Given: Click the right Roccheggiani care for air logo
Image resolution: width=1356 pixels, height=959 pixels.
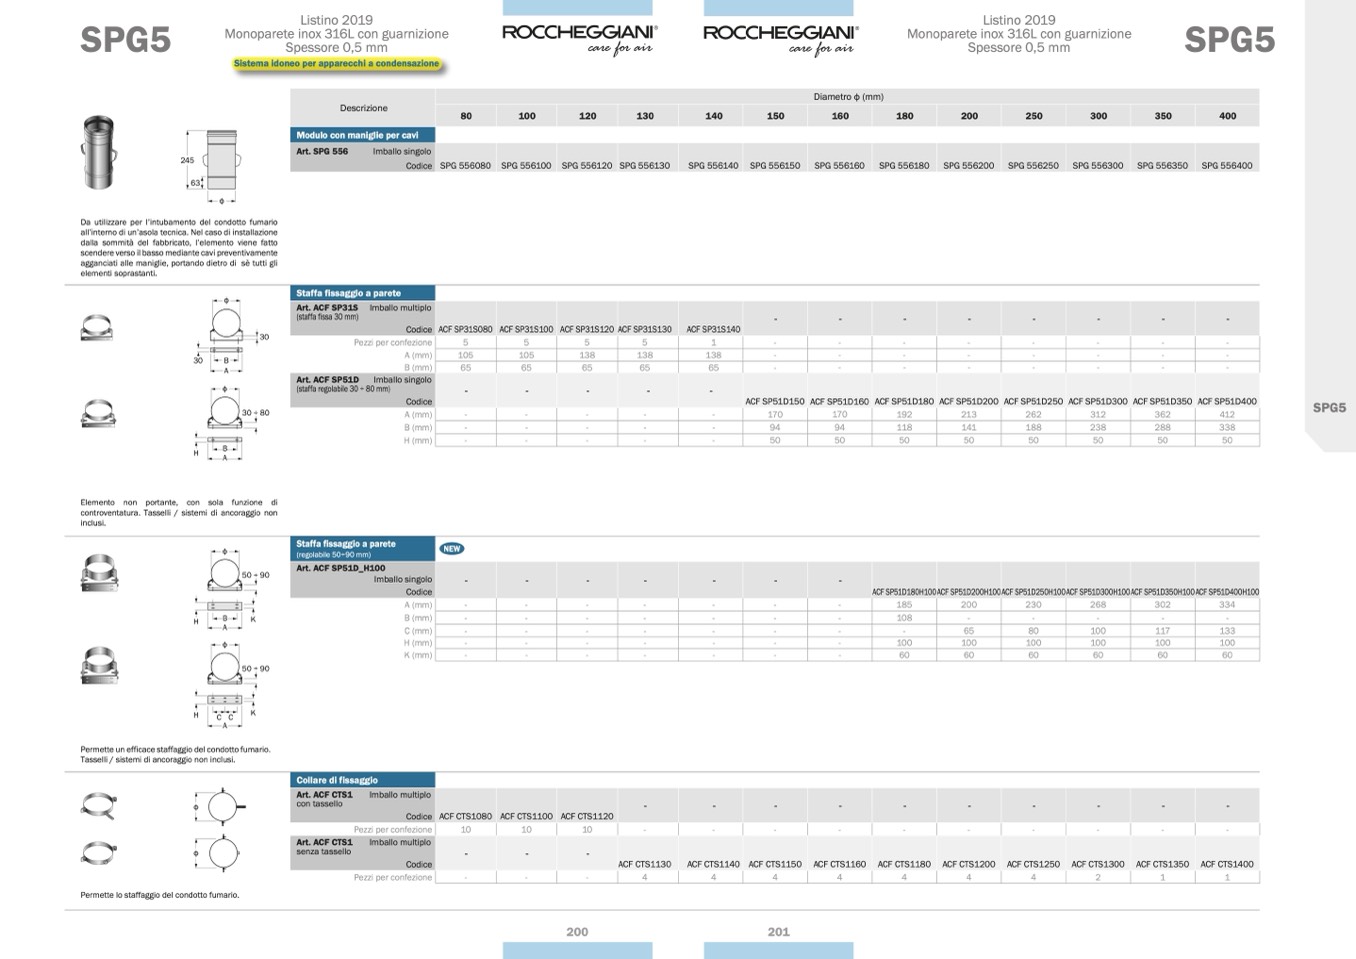Looking at the screenshot, I should point(780,38).
